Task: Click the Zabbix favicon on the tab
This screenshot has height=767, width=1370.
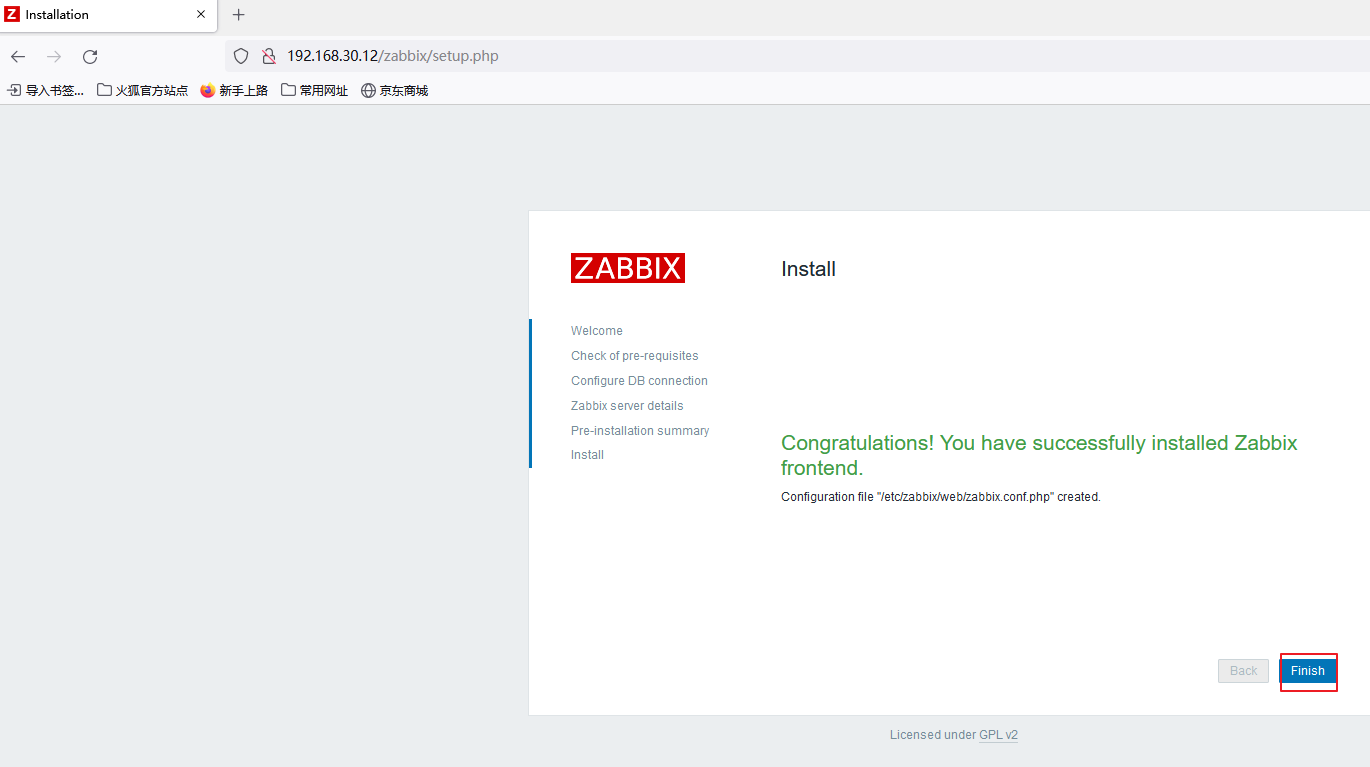Action: coord(12,15)
